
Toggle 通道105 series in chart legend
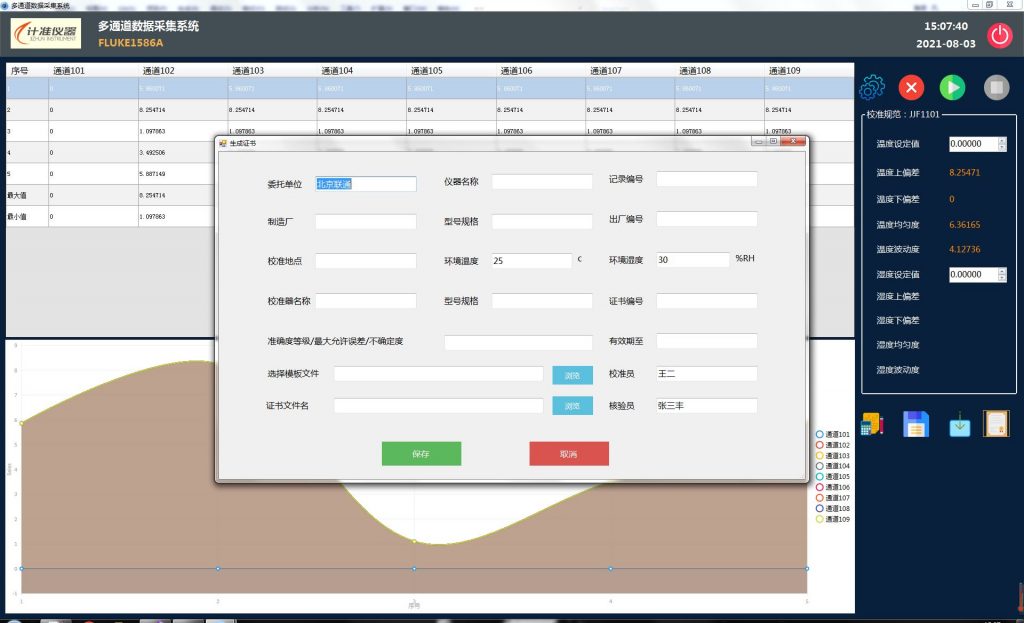click(832, 477)
